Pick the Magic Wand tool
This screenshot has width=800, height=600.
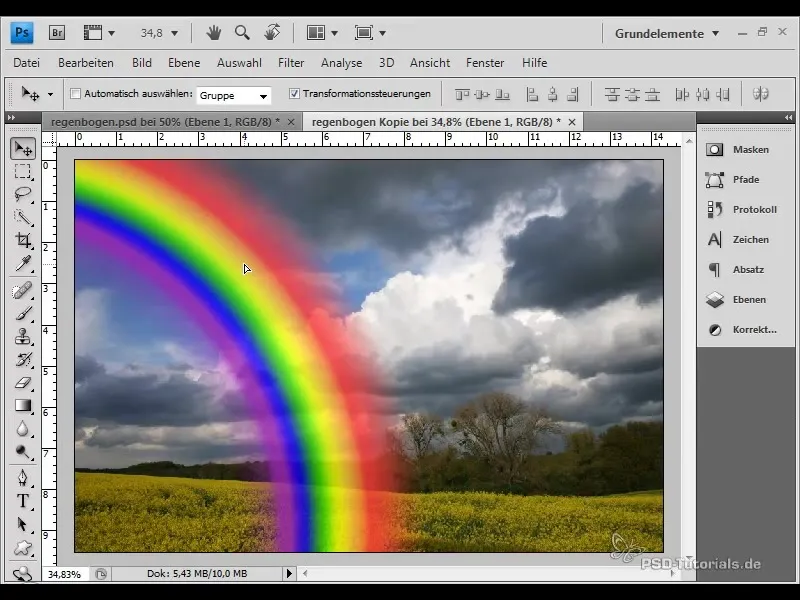point(23,217)
